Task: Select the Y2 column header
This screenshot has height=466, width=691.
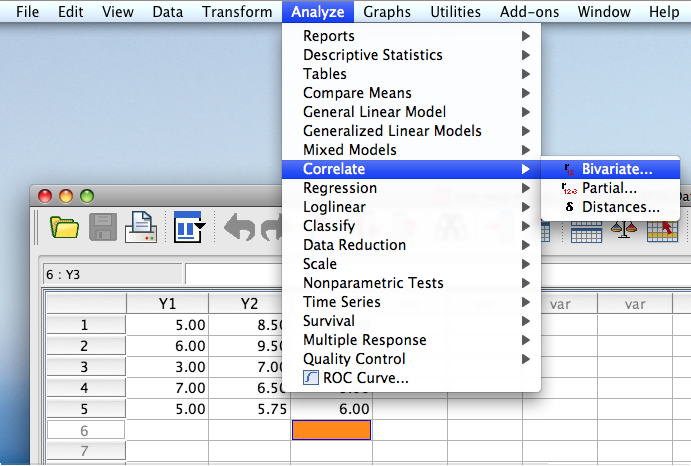Action: point(249,303)
